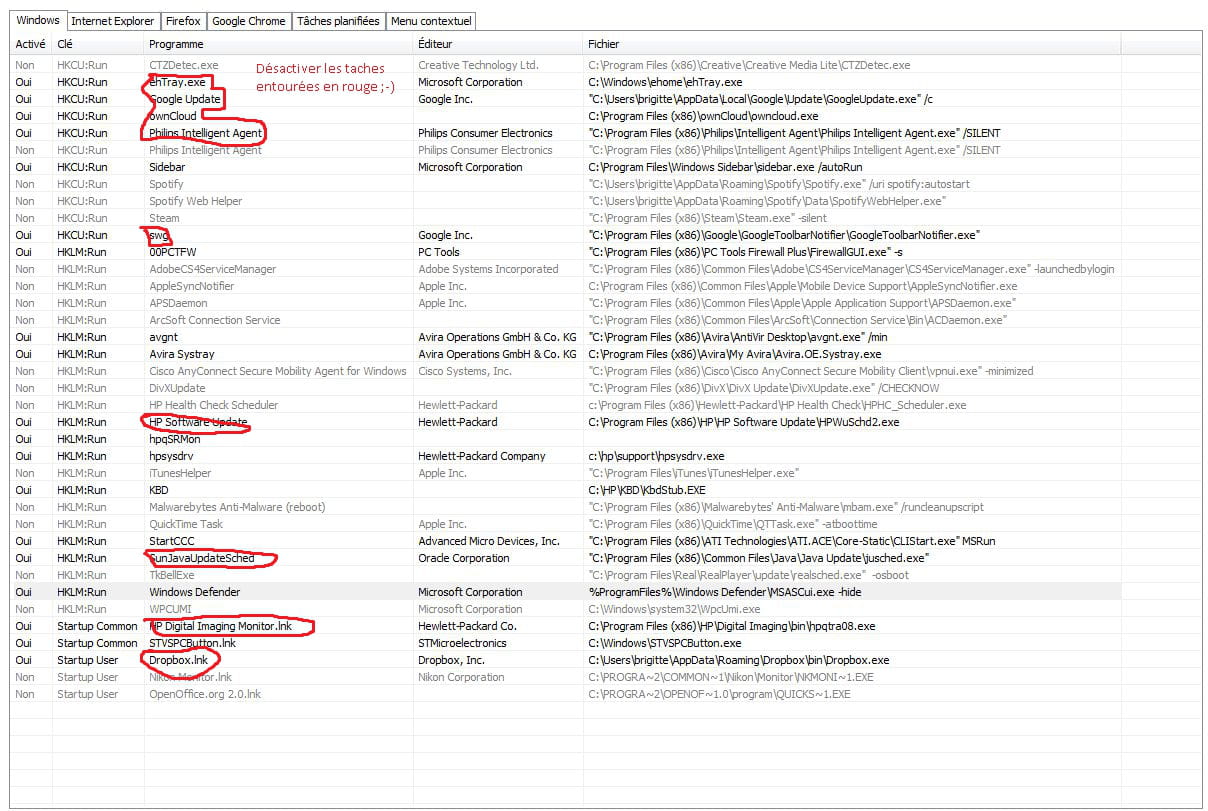Click the C:\Windows\system32\WpcUmi.exe file path

coord(674,609)
